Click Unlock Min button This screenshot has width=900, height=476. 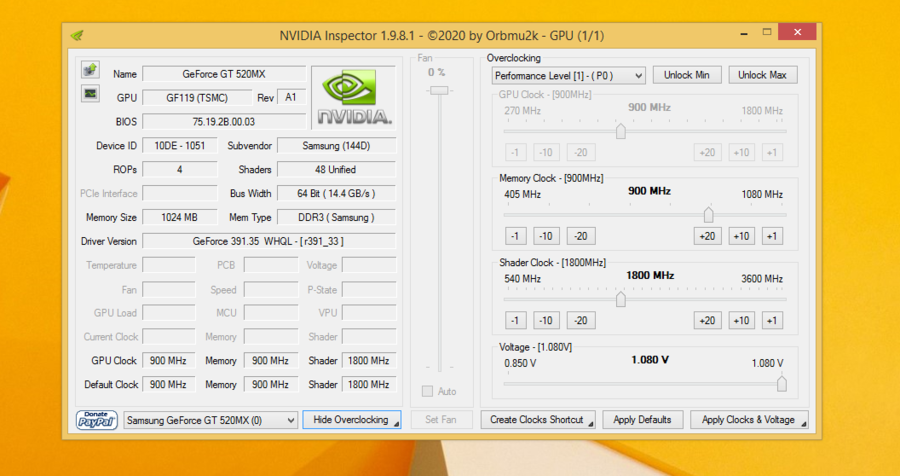686,75
